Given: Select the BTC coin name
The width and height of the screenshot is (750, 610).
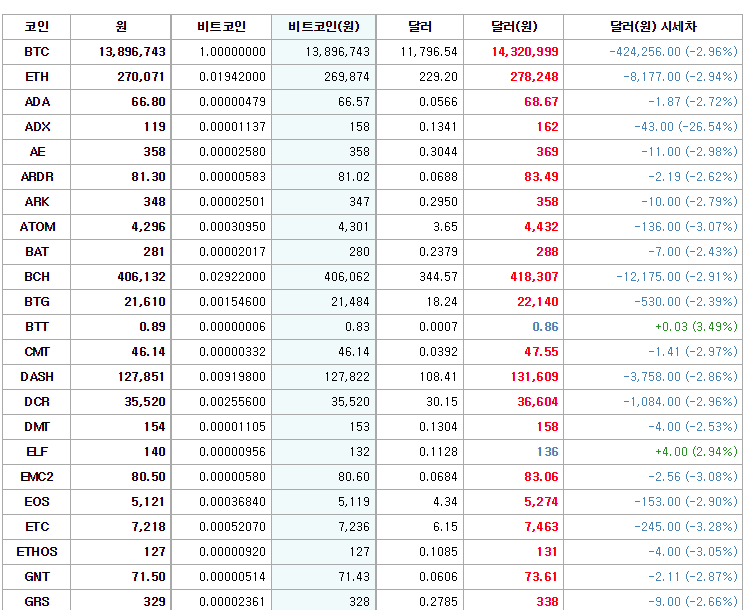Looking at the screenshot, I should coord(37,52).
